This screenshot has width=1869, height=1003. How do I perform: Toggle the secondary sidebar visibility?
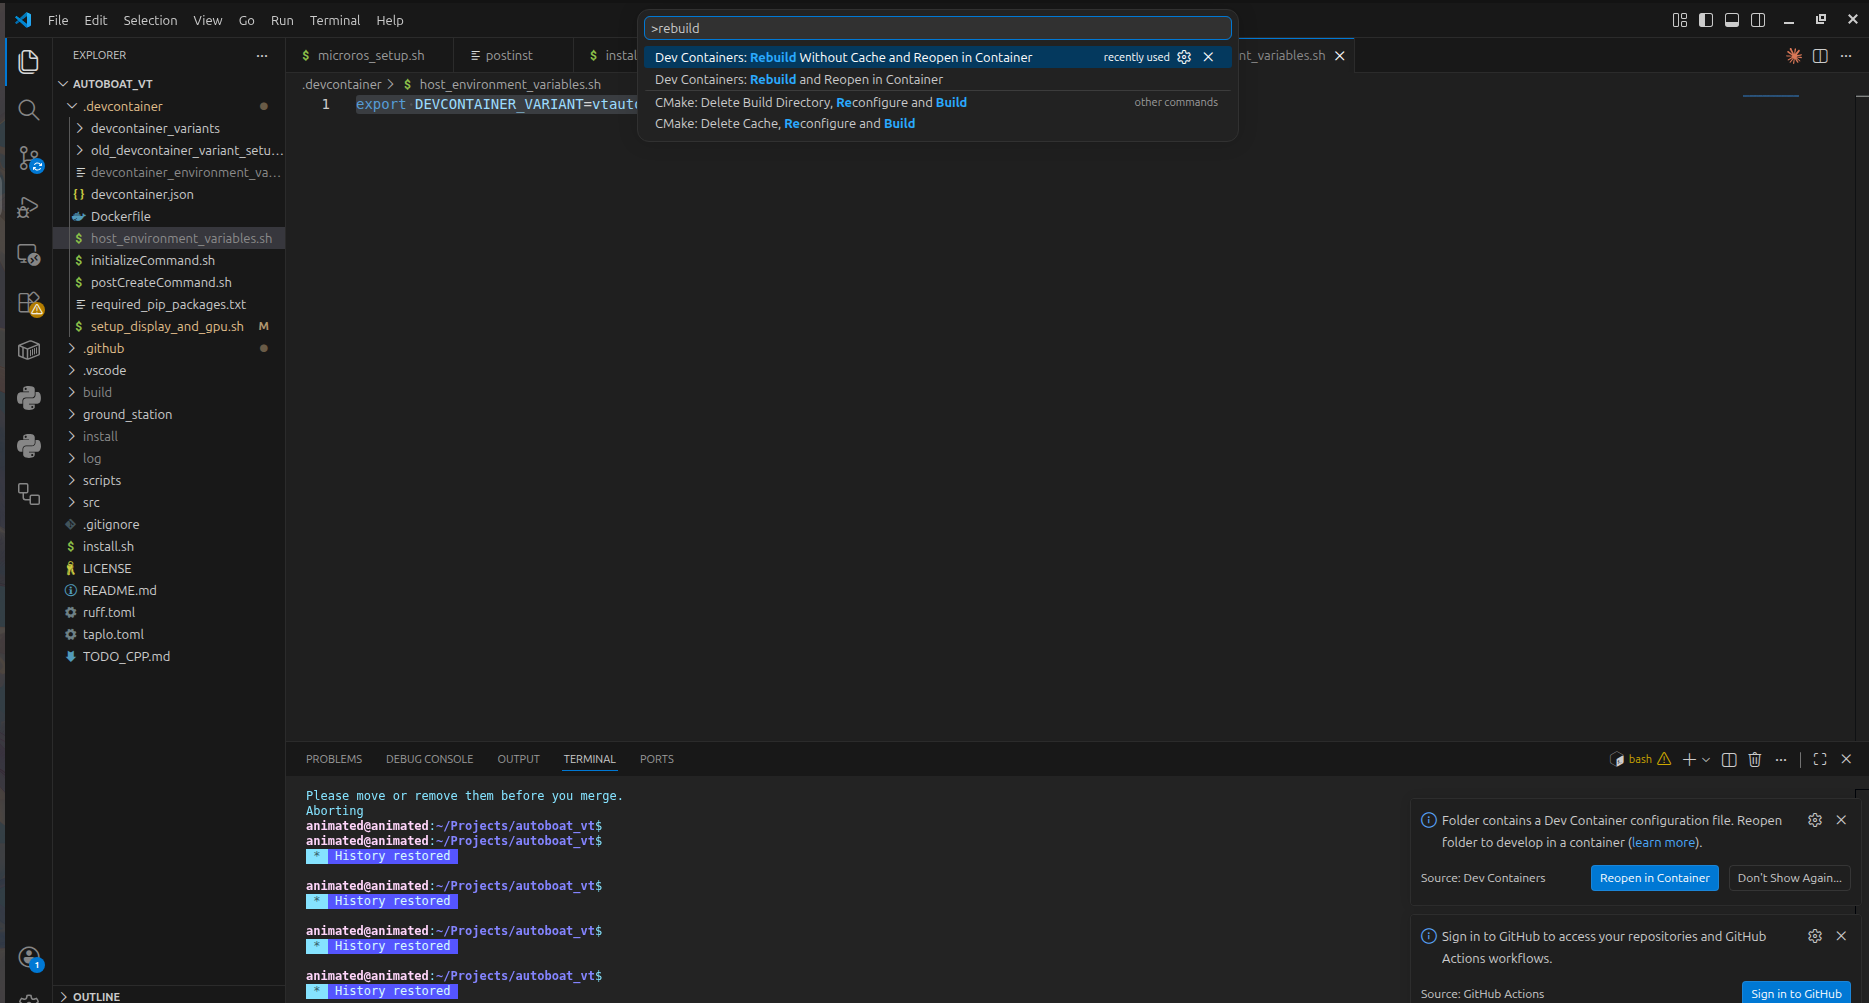[x=1758, y=19]
